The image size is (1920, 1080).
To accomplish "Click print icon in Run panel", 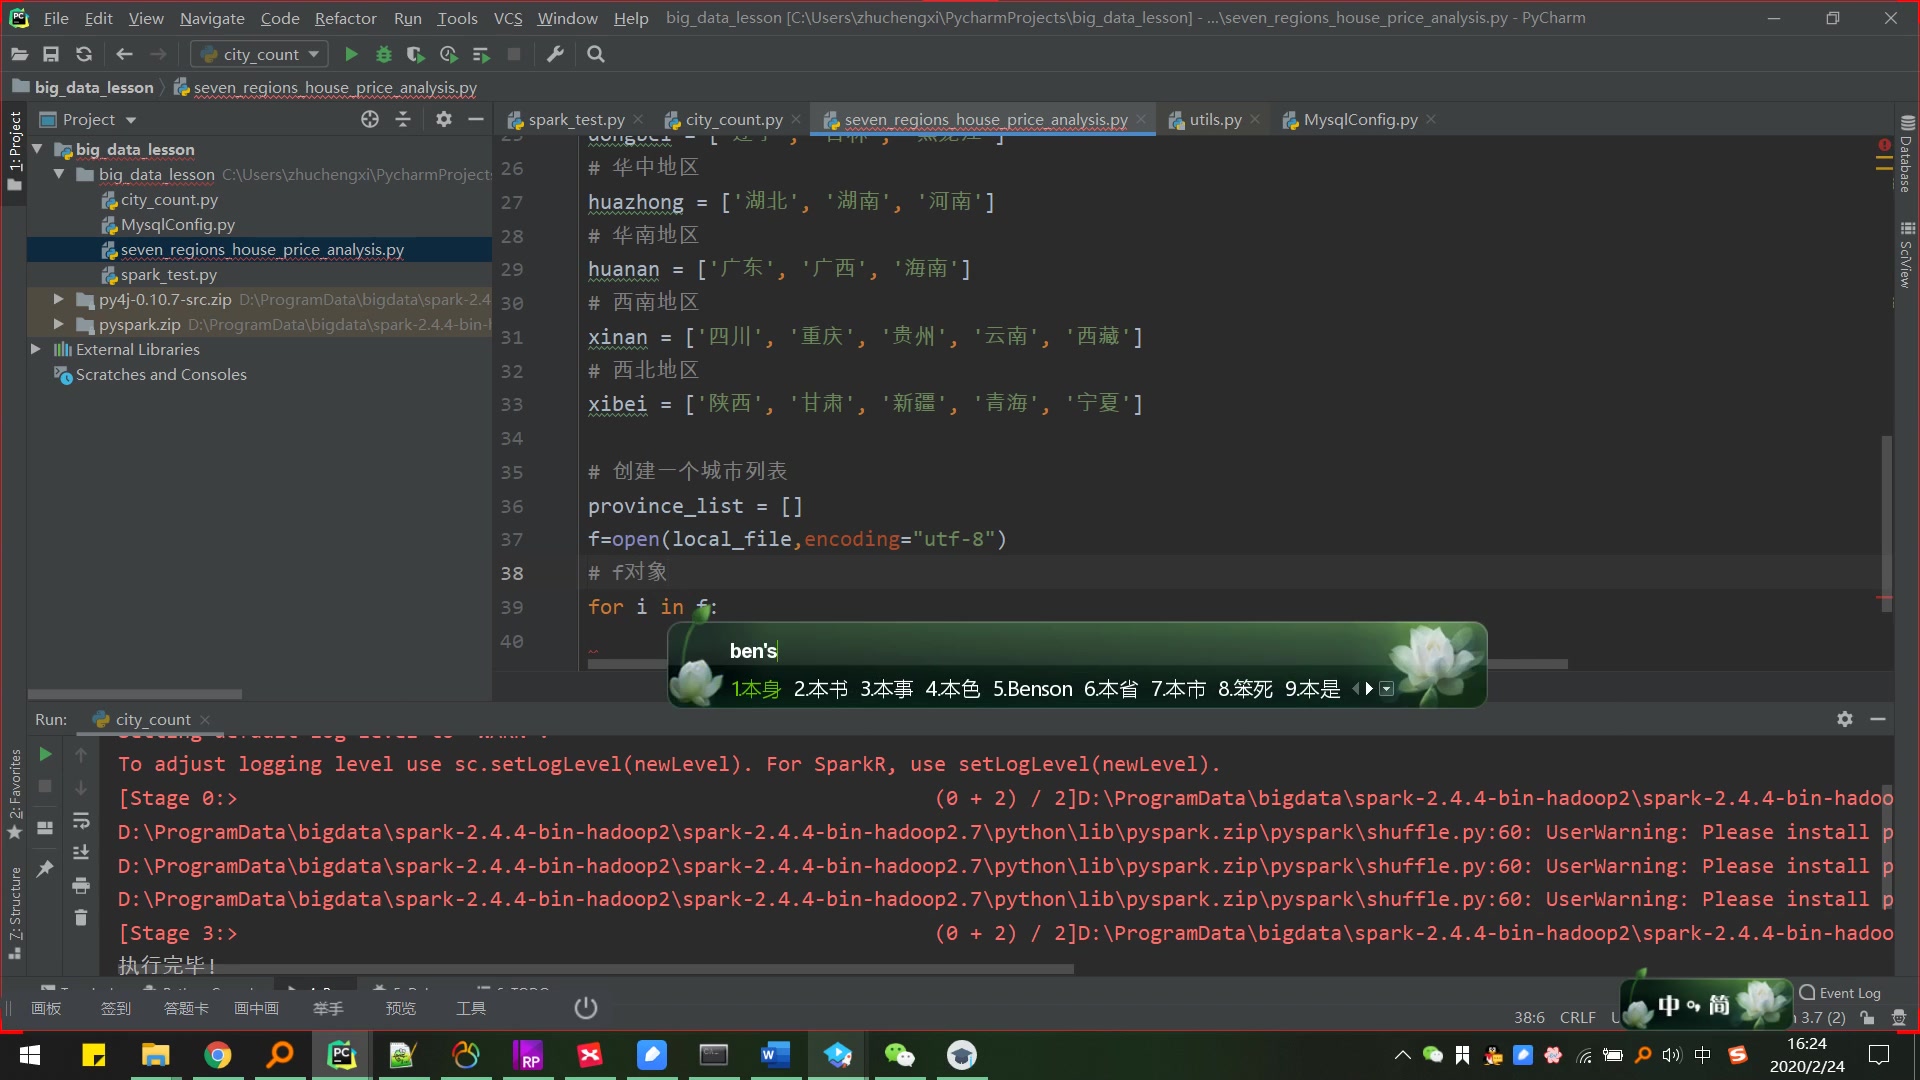I will pos(81,885).
